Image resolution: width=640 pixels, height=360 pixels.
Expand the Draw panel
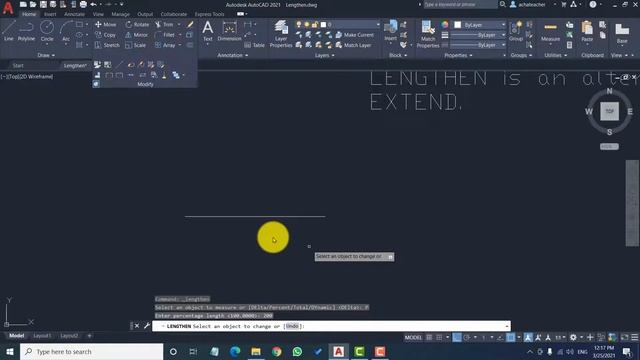pyautogui.click(x=46, y=55)
